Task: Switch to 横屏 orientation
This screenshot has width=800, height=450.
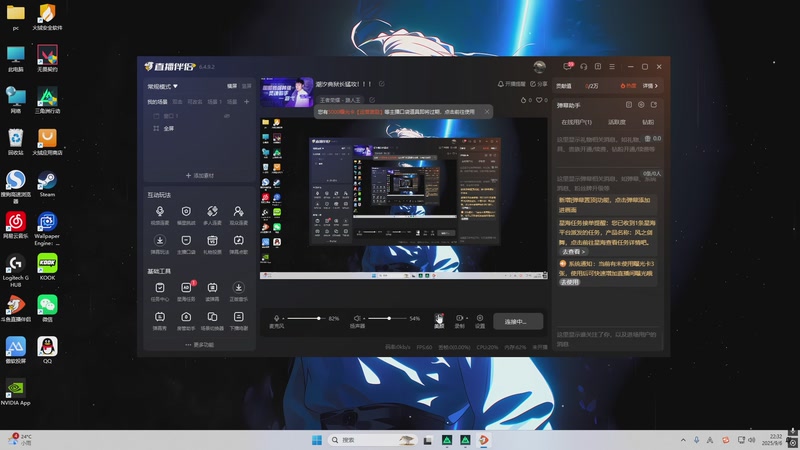Action: pyautogui.click(x=232, y=86)
